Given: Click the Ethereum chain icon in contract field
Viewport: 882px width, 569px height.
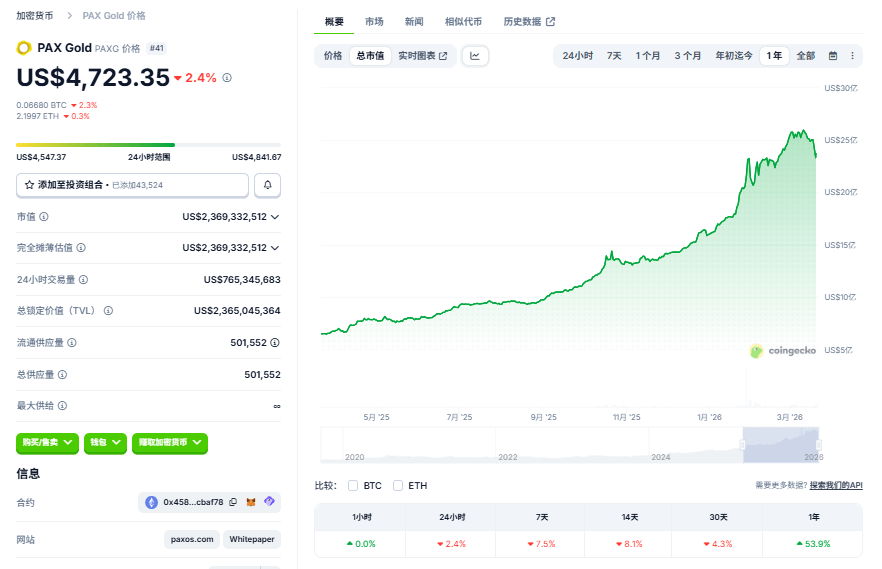Looking at the screenshot, I should point(151,502).
